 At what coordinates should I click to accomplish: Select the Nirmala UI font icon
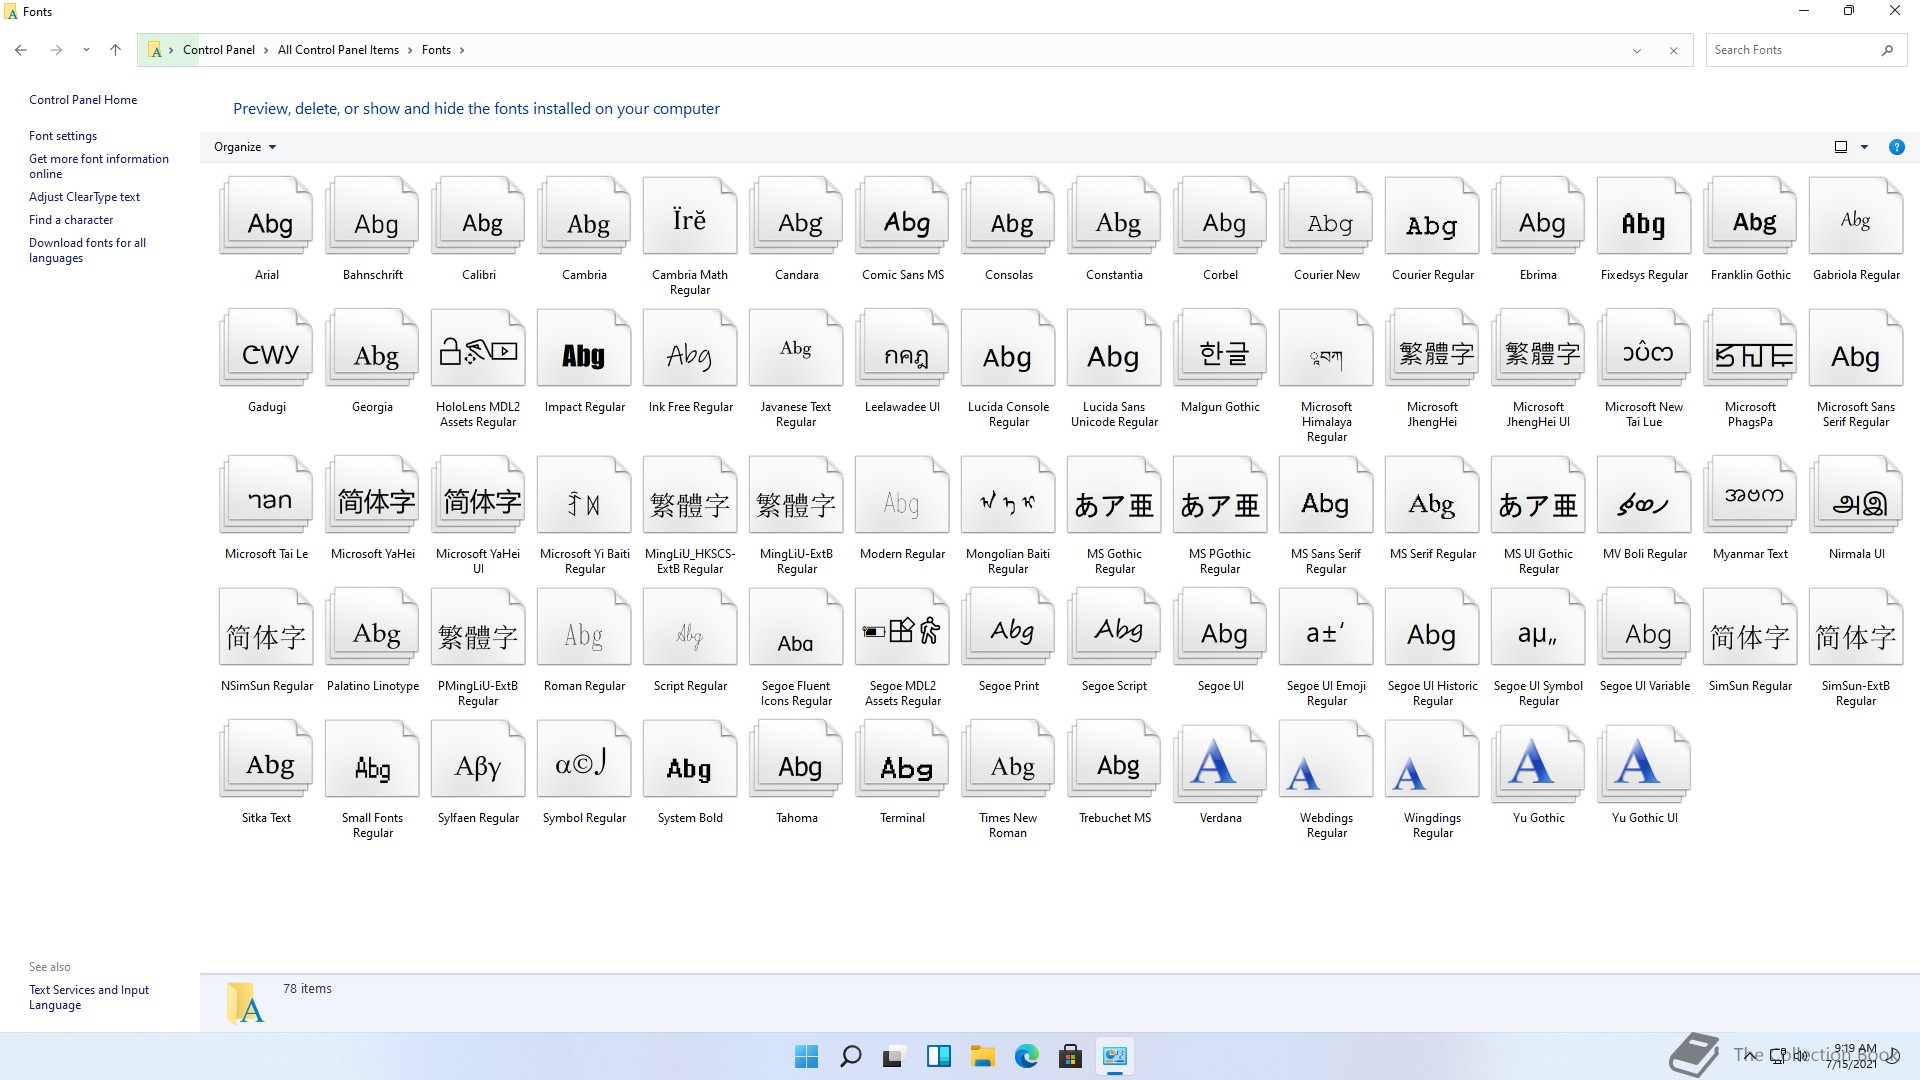(1856, 495)
